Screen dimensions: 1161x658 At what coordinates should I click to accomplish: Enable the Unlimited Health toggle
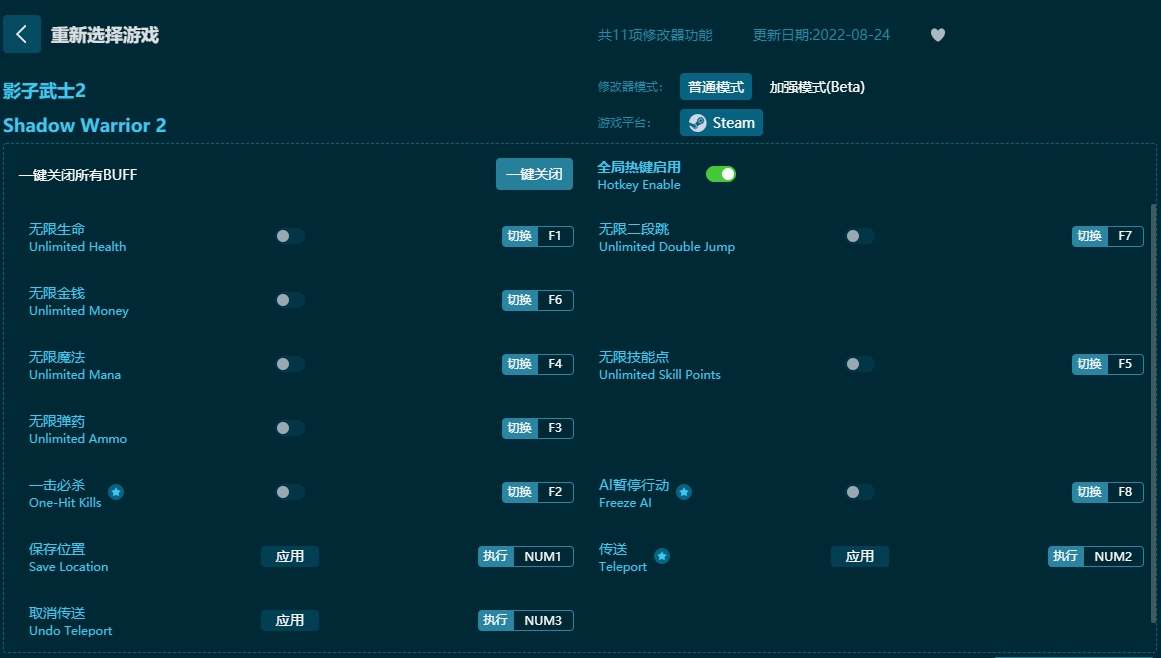(289, 236)
